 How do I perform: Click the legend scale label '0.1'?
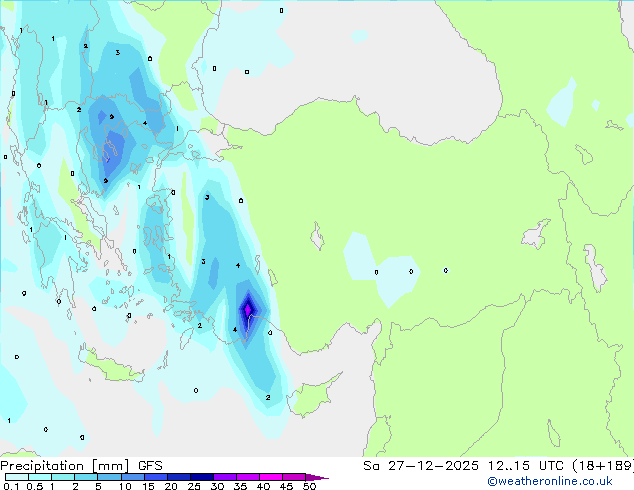pyautogui.click(x=11, y=486)
